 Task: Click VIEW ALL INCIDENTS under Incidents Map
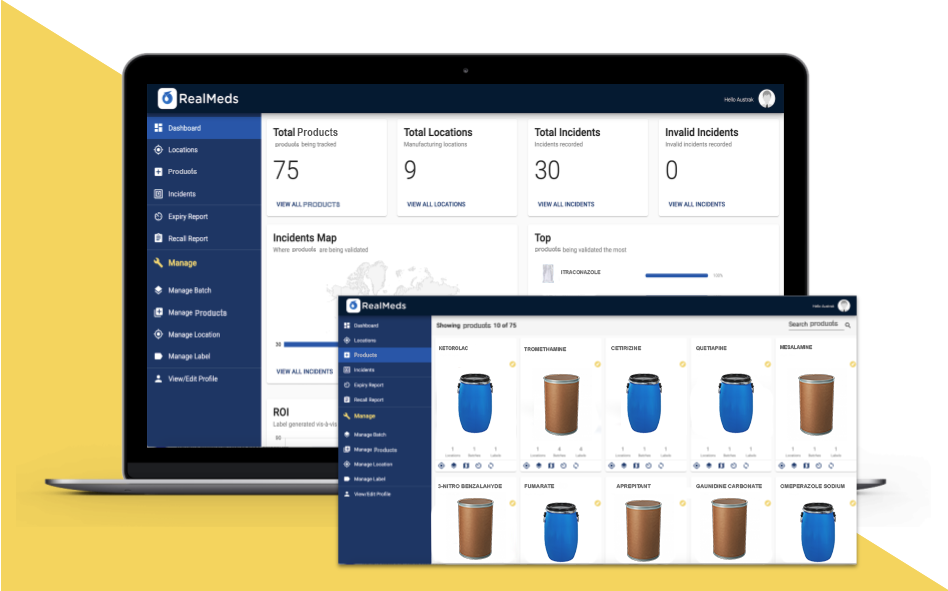pyautogui.click(x=305, y=371)
